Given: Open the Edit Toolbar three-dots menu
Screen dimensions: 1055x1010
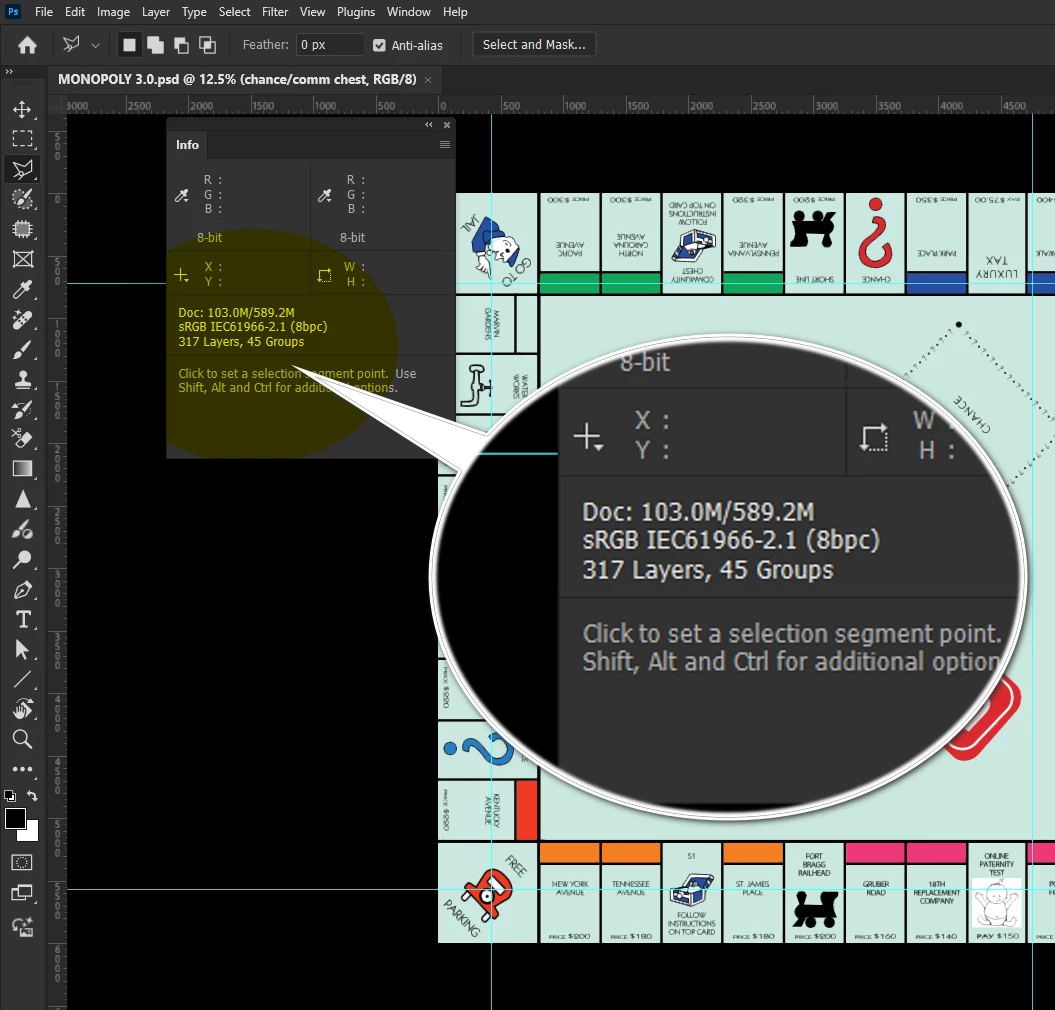Looking at the screenshot, I should pyautogui.click(x=22, y=768).
